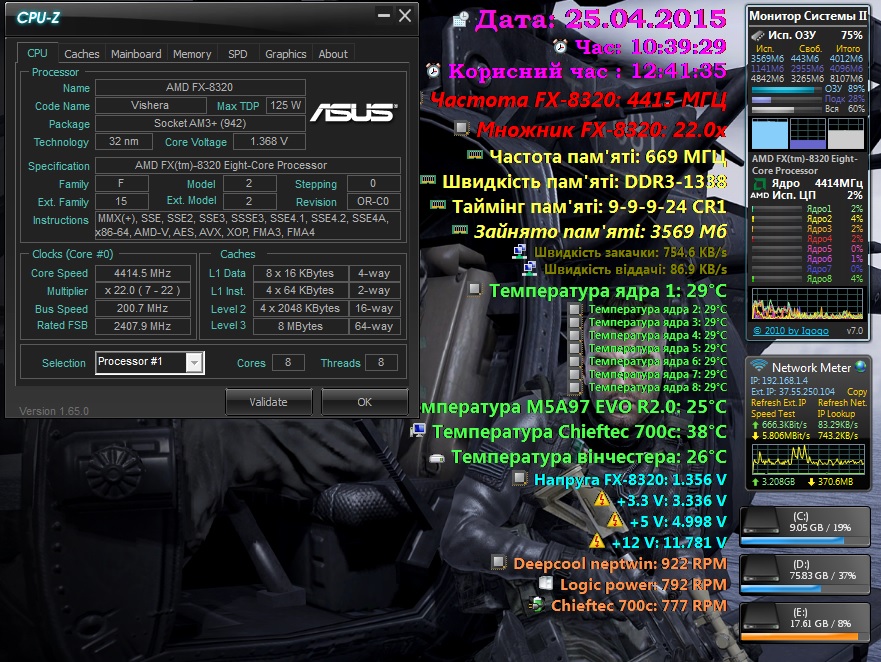Image resolution: width=881 pixels, height=662 pixels.
Task: Click Refresh Net. in Network Meter
Action: point(842,403)
